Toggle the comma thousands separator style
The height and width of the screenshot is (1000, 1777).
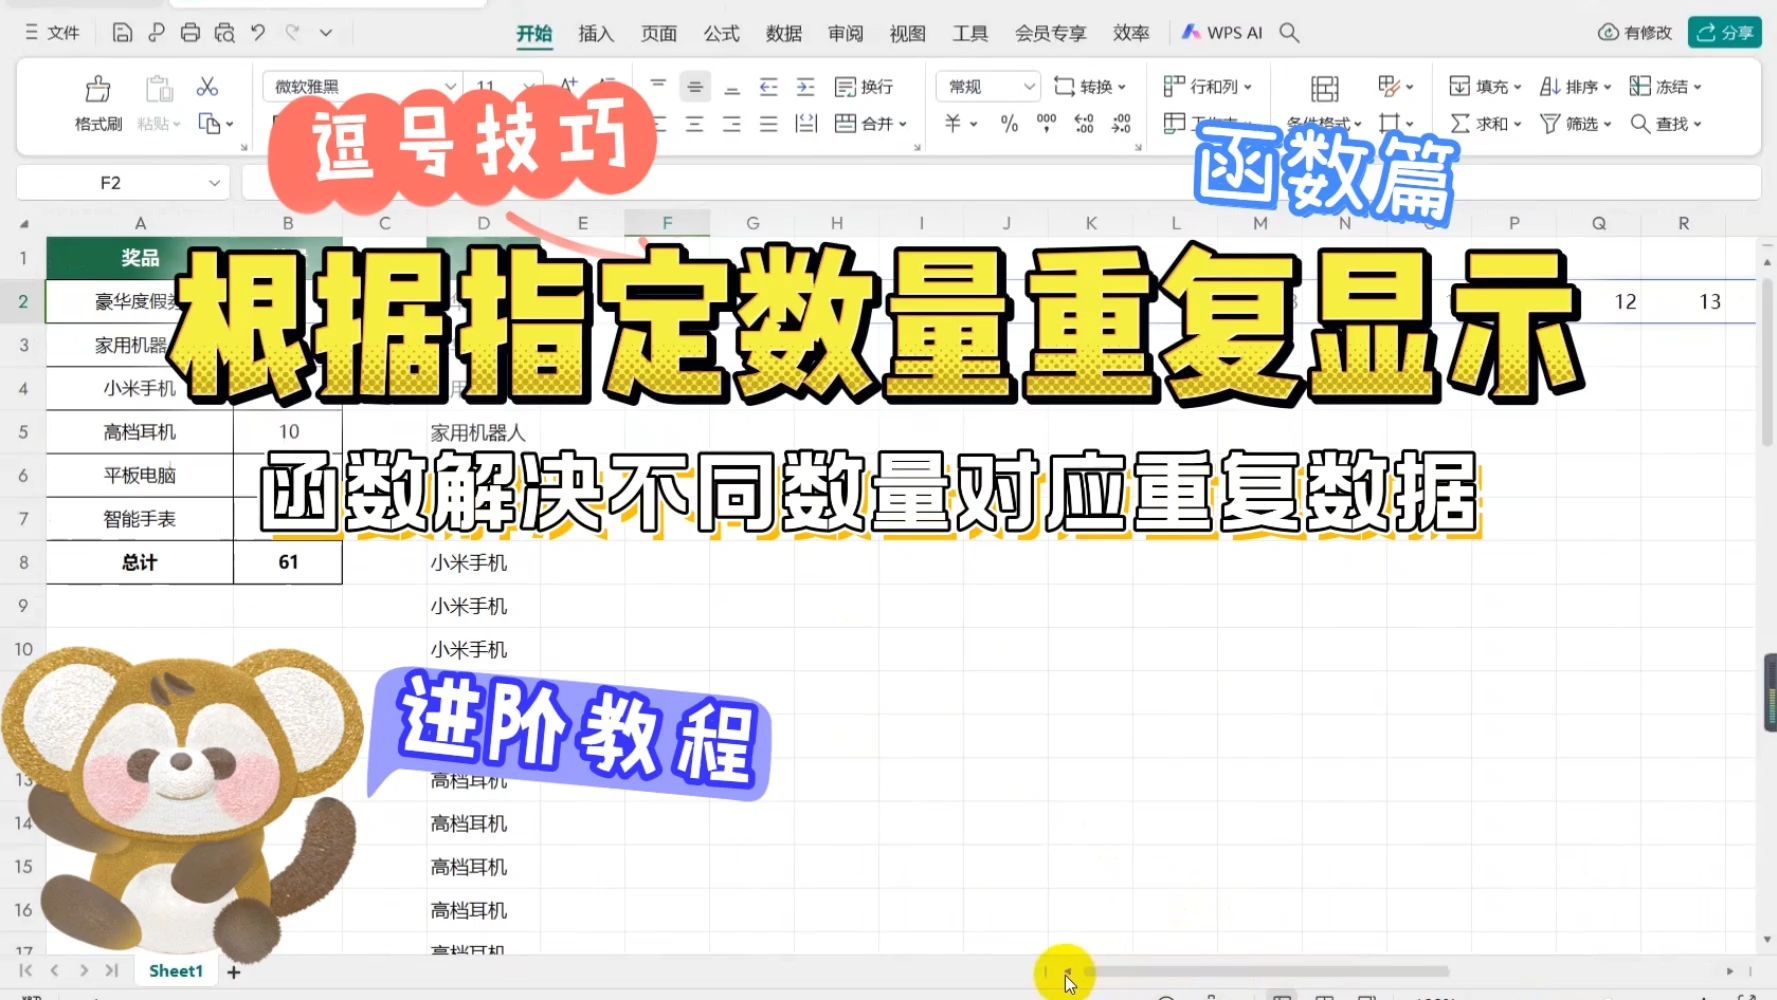click(x=1046, y=124)
